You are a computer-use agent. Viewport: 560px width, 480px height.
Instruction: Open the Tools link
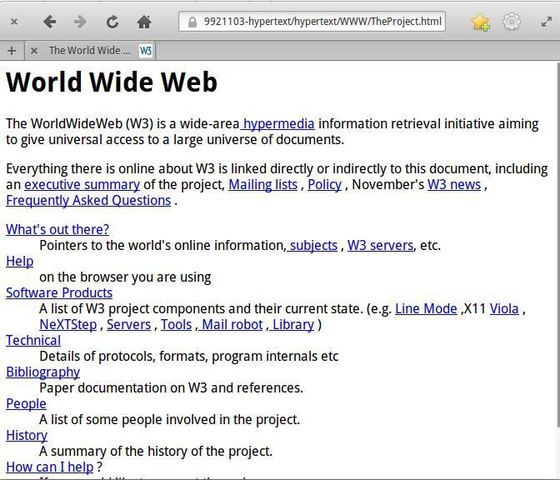pos(176,324)
